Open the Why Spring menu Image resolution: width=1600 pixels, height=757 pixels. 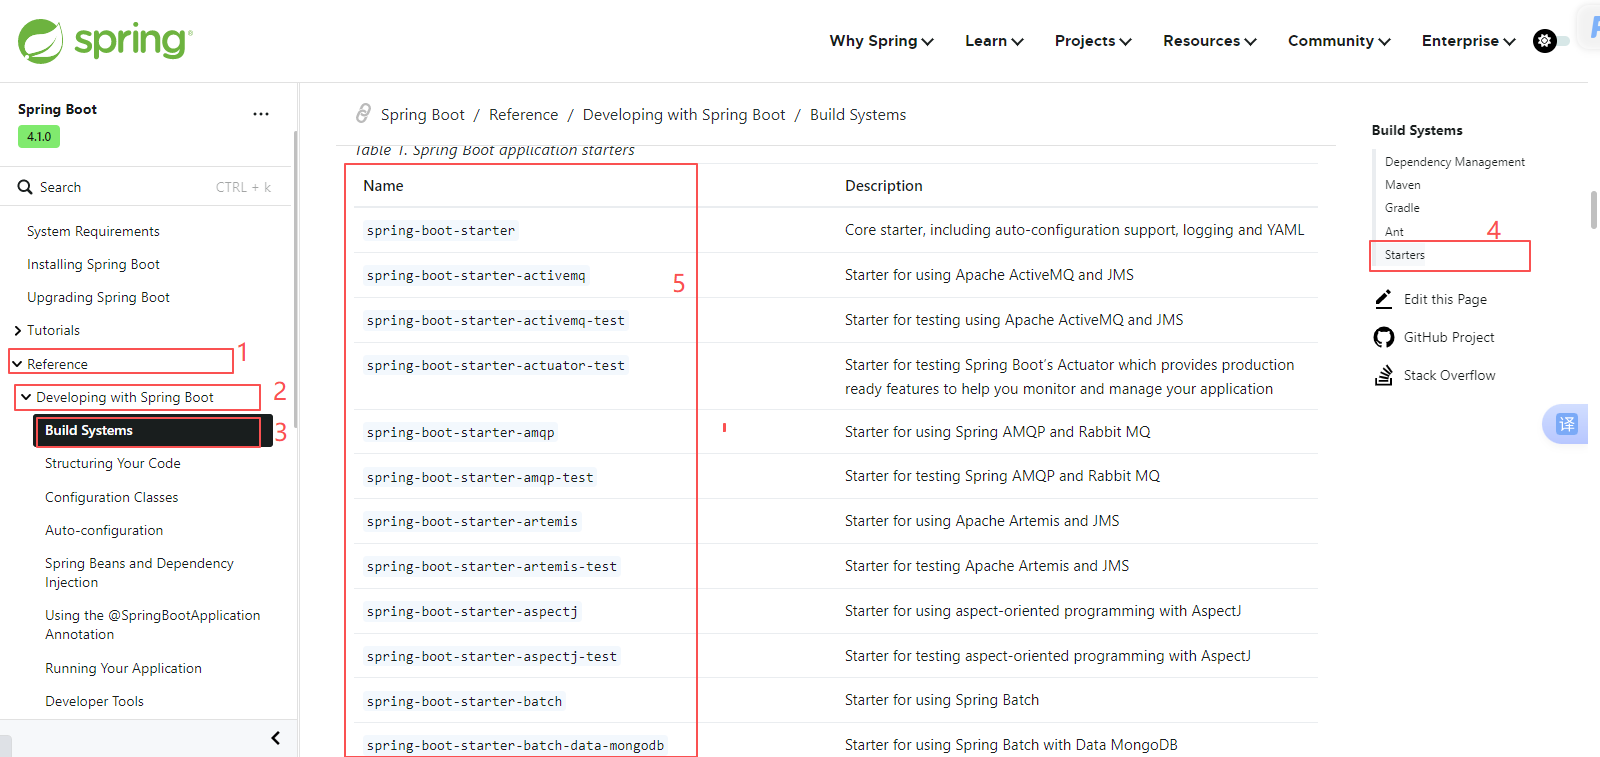[881, 41]
